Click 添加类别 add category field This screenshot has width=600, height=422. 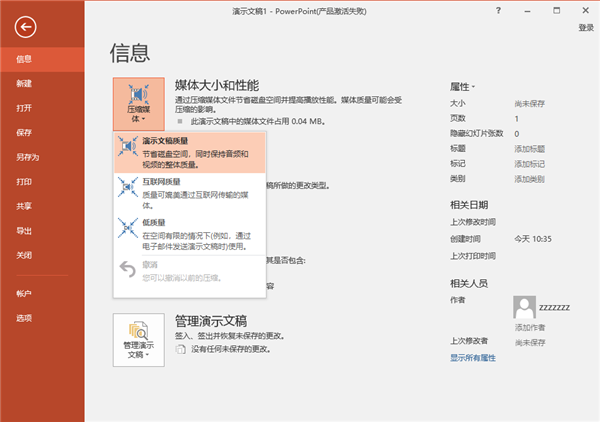(x=530, y=179)
